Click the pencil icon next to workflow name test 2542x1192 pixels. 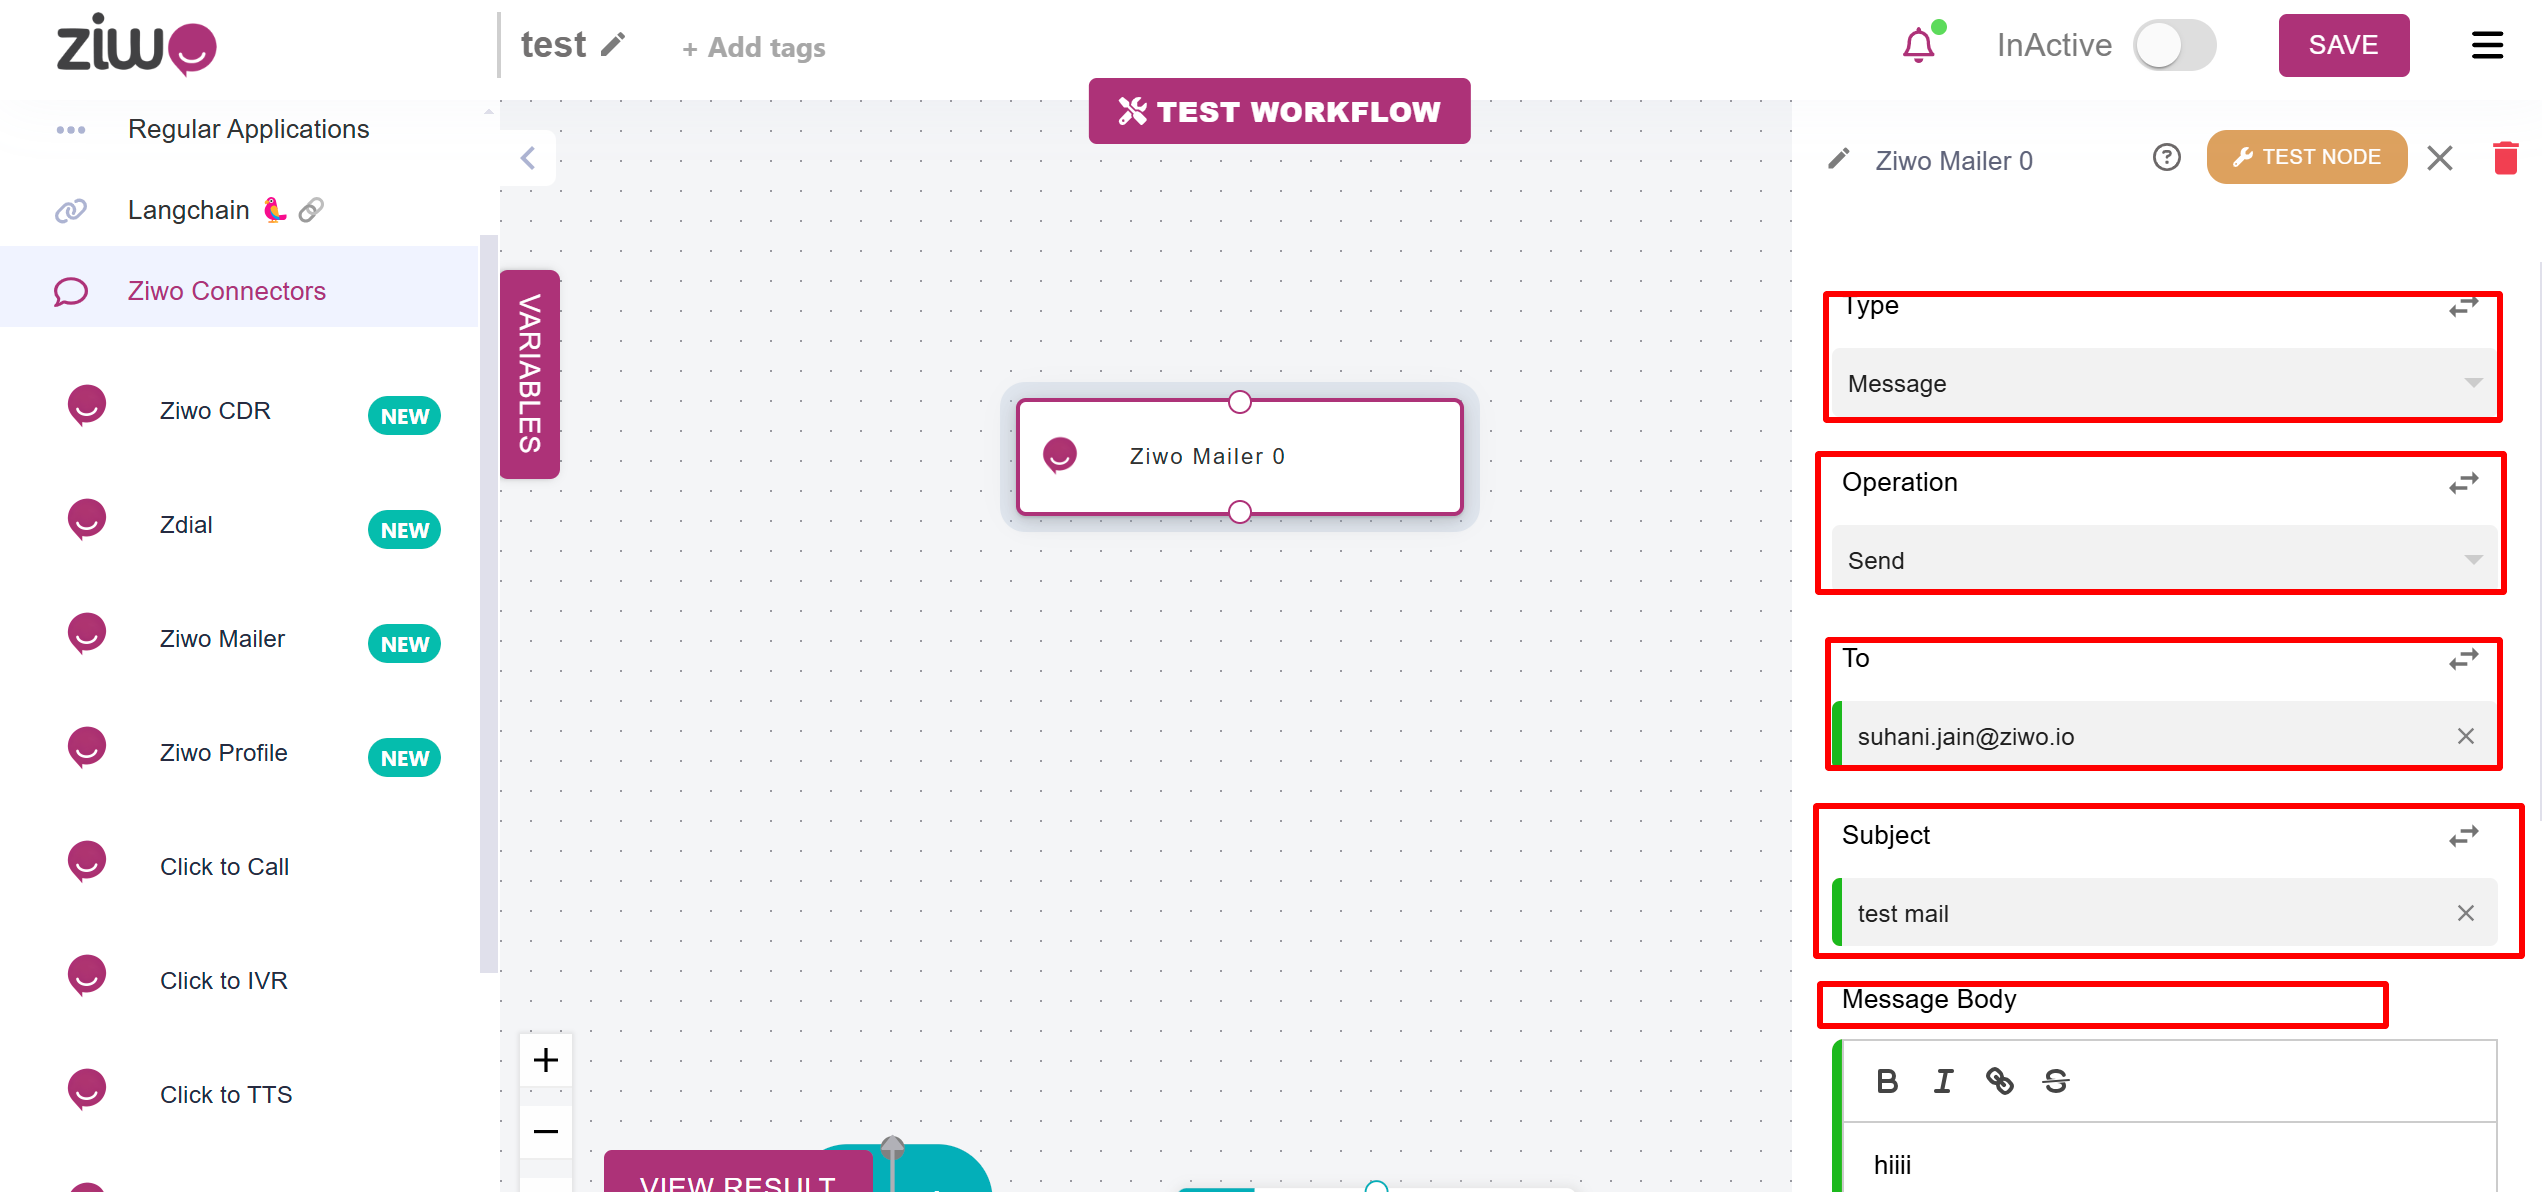pyautogui.click(x=613, y=45)
